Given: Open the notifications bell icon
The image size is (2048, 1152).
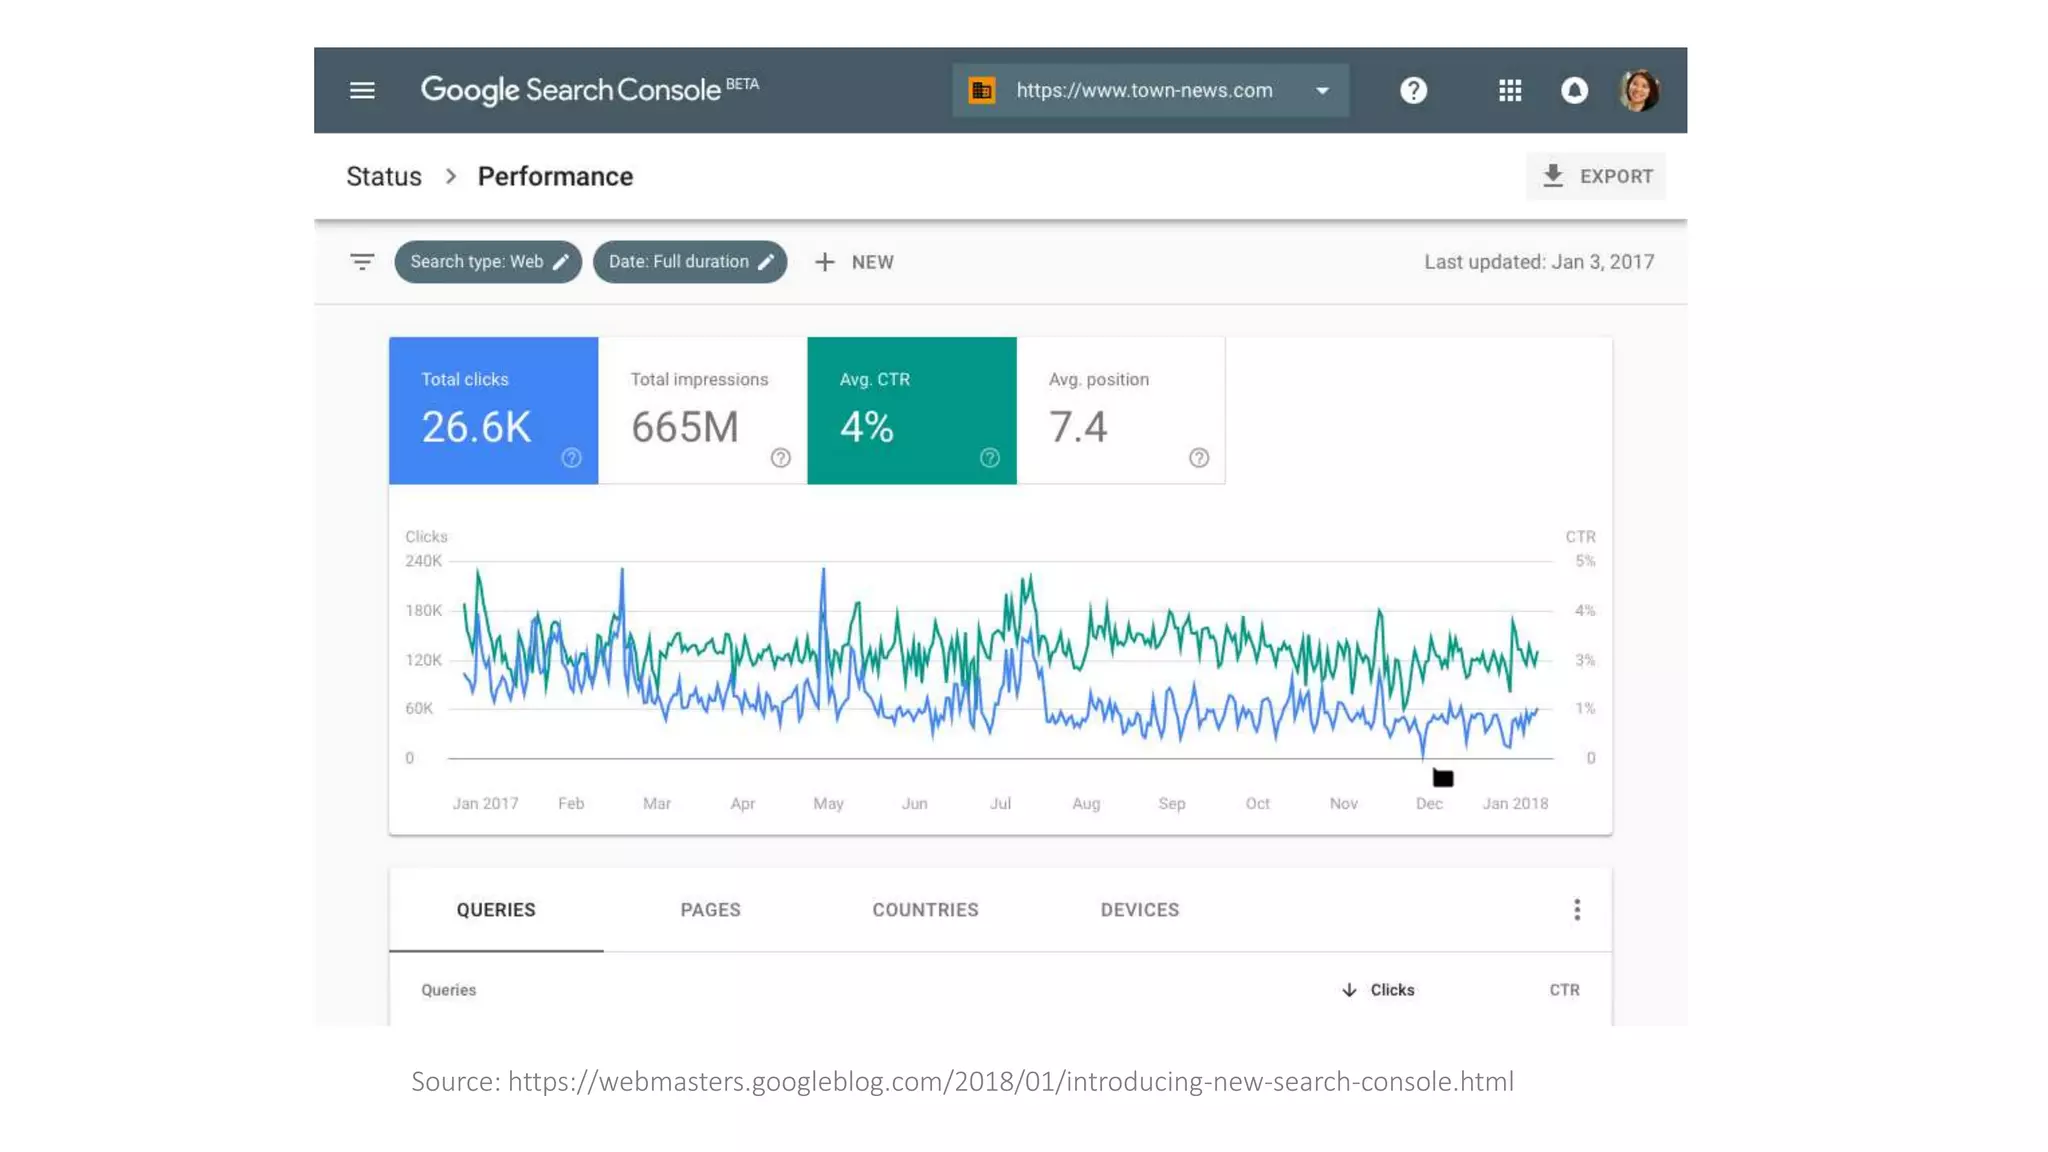Looking at the screenshot, I should (1574, 90).
